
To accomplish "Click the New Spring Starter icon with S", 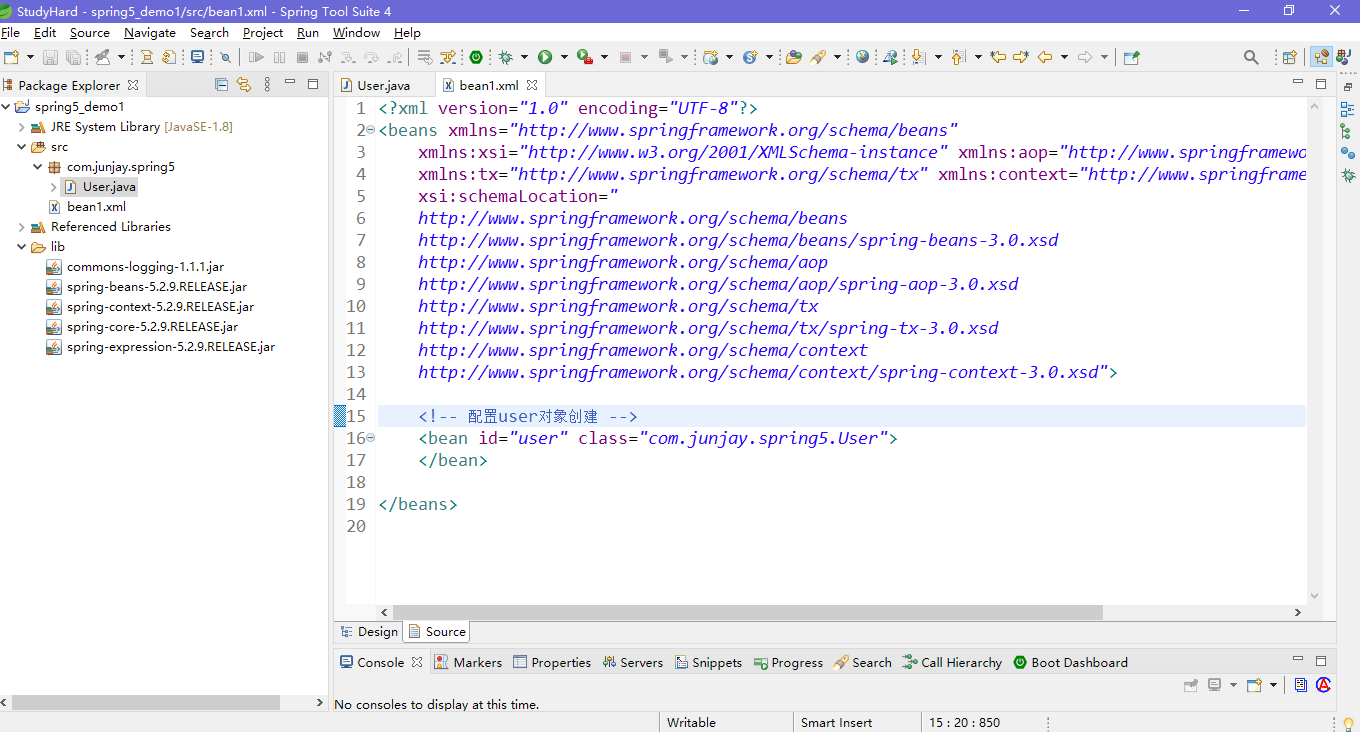I will 750,57.
